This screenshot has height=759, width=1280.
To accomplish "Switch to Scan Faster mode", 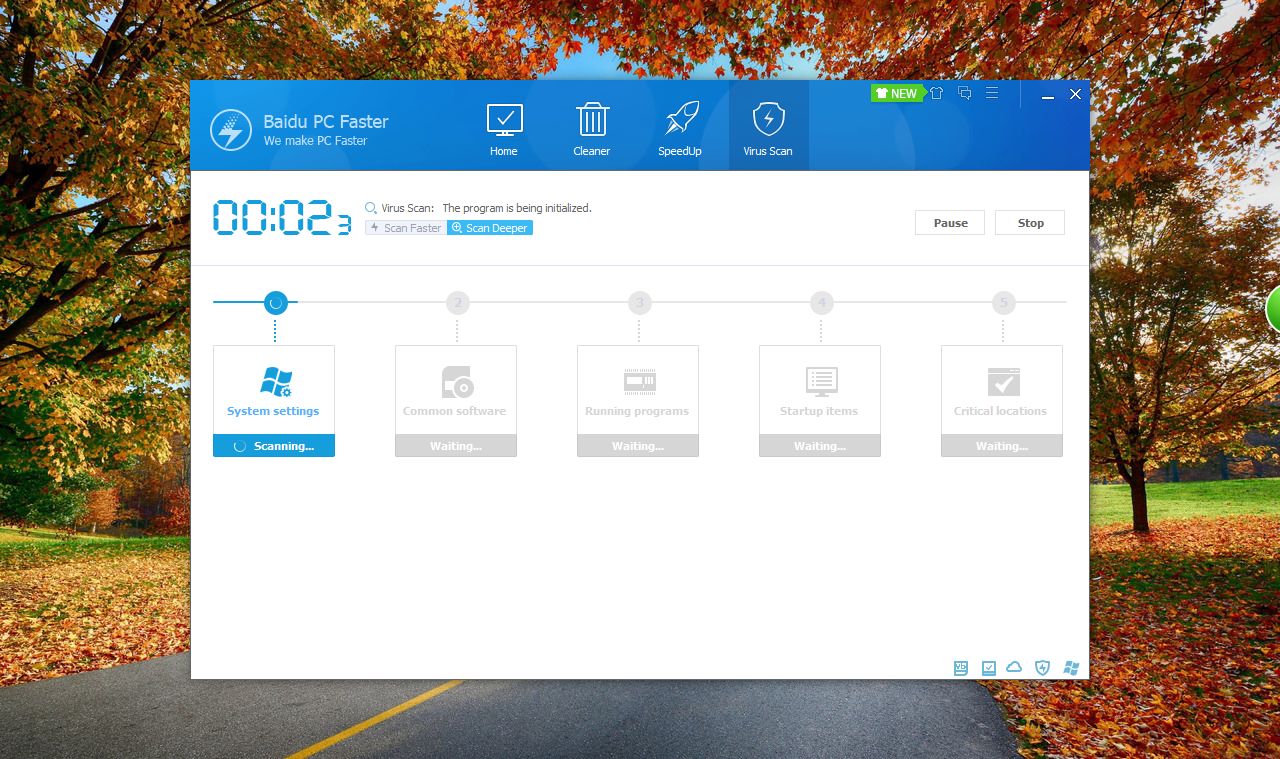I will coord(406,228).
